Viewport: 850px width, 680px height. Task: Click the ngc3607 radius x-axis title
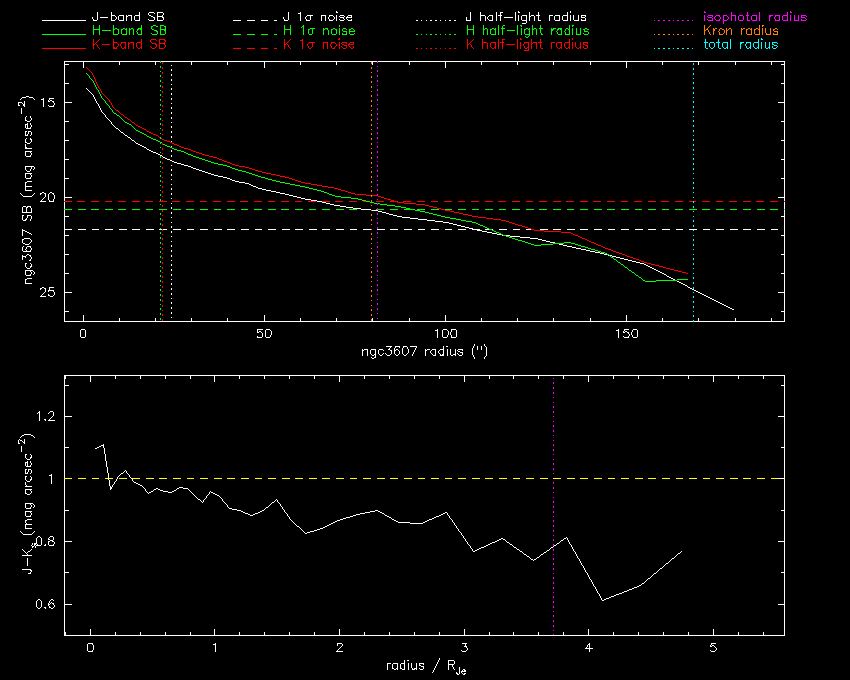click(424, 353)
